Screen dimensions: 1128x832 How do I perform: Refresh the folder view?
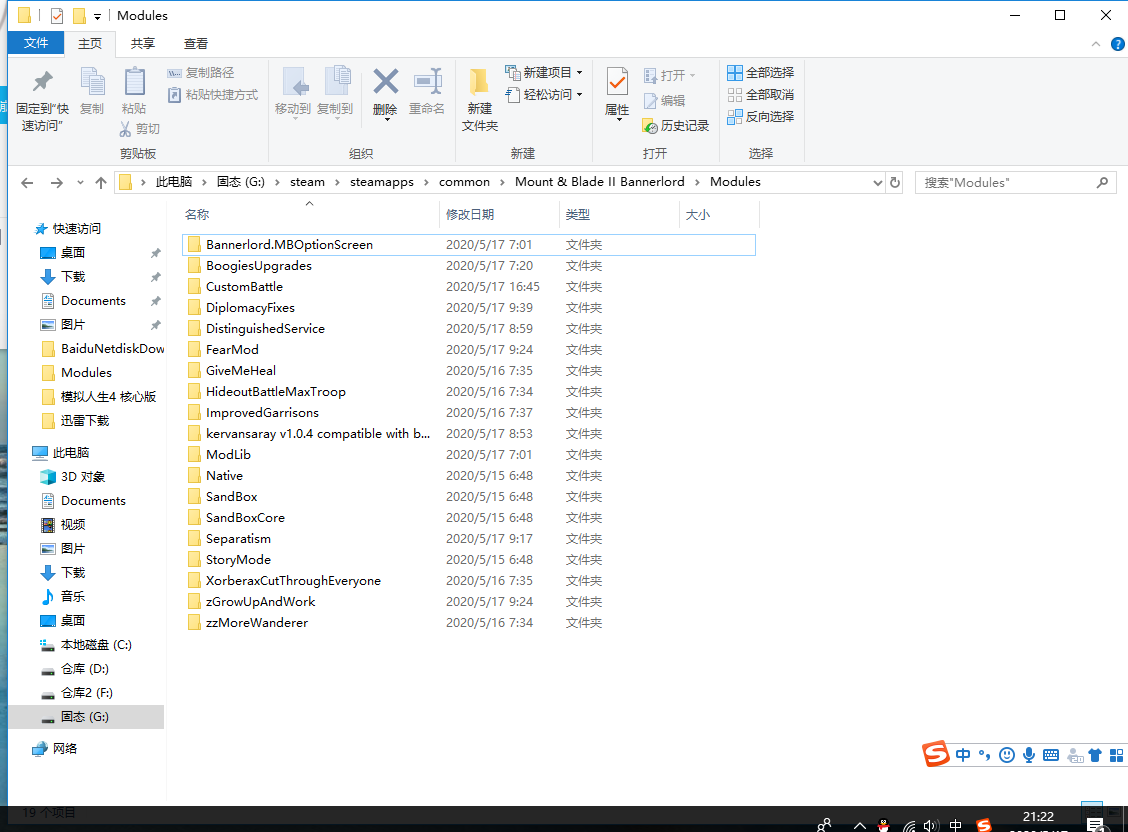coord(895,183)
